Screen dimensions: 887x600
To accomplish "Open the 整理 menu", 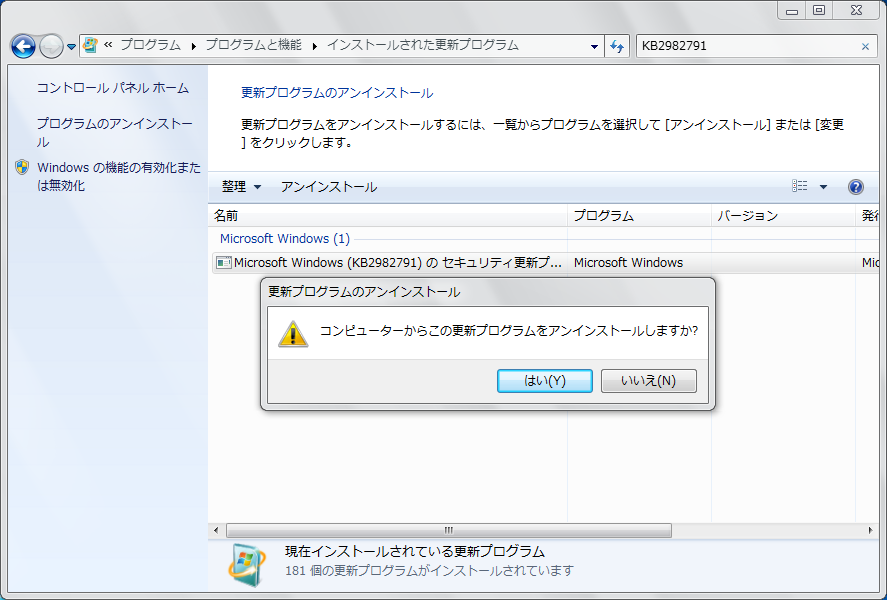I will coord(242,187).
